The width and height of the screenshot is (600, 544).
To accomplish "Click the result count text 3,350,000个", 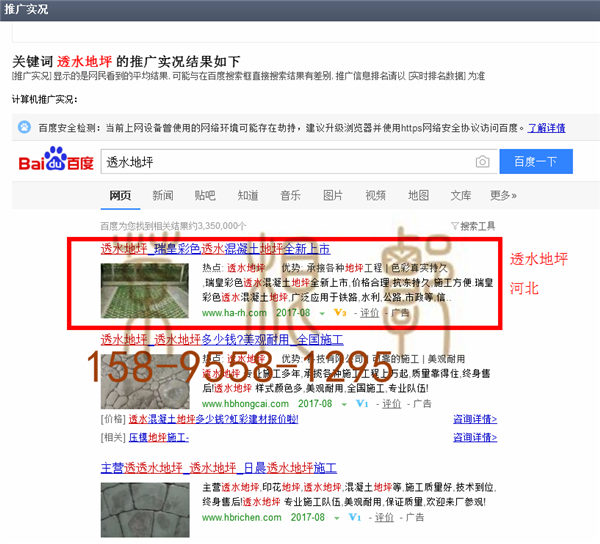I will coord(174,226).
